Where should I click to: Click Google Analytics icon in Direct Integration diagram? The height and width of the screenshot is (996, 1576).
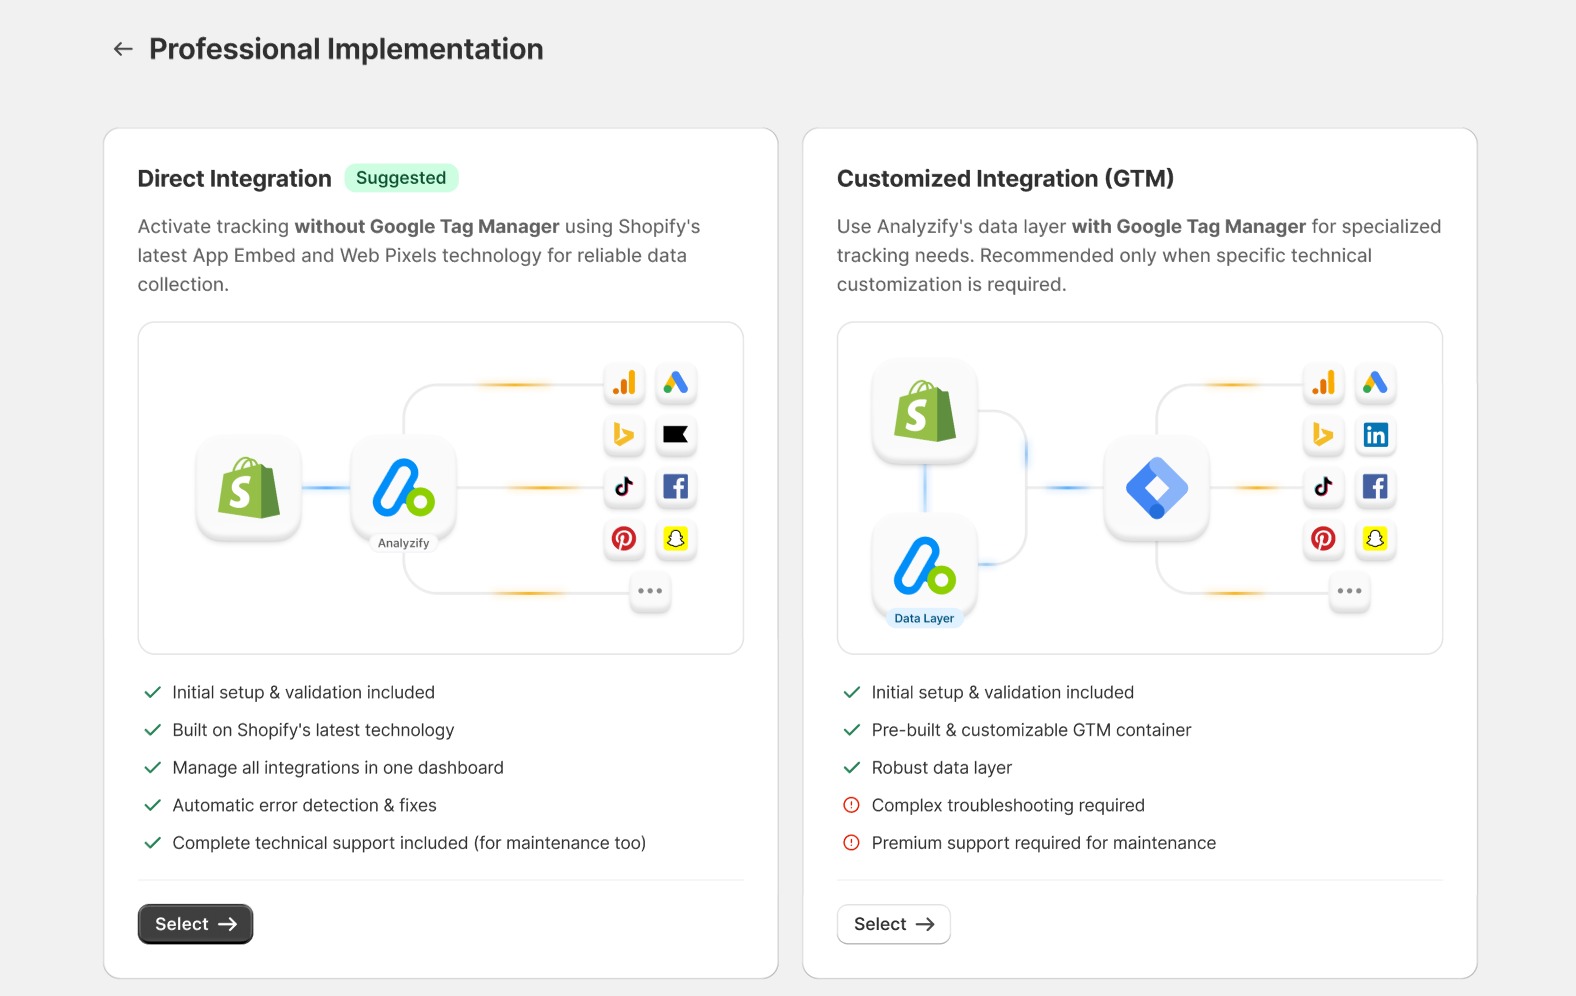(624, 383)
